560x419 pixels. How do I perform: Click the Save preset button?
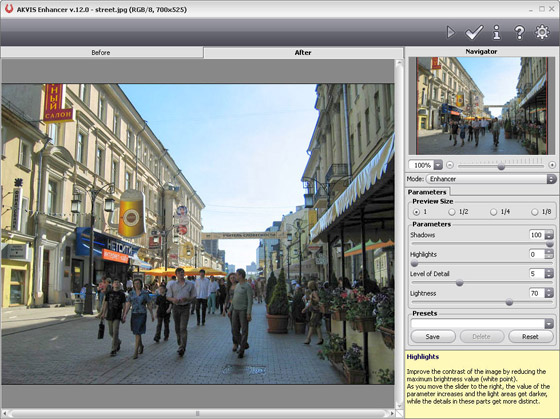pos(433,336)
